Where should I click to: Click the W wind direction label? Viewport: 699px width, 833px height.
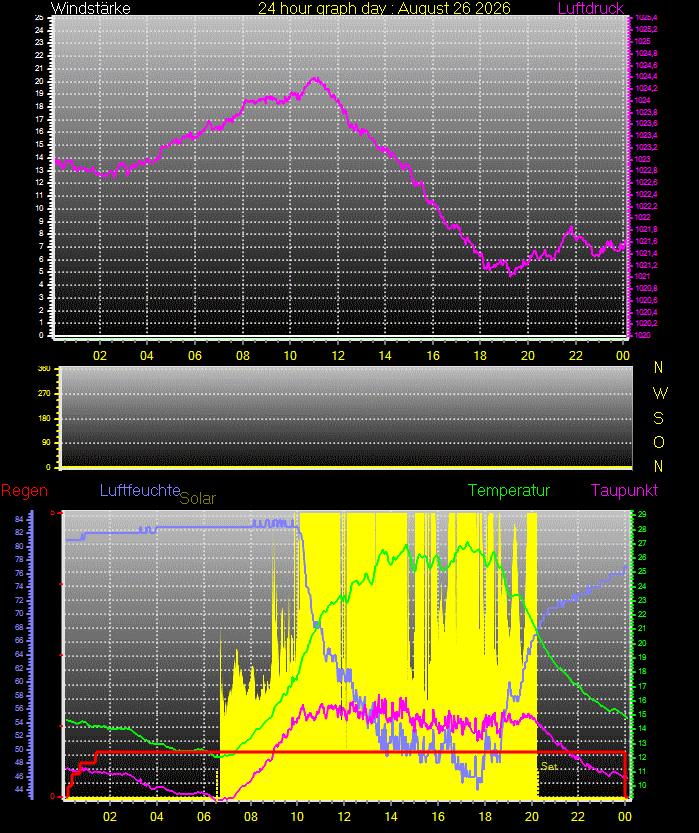tap(660, 393)
